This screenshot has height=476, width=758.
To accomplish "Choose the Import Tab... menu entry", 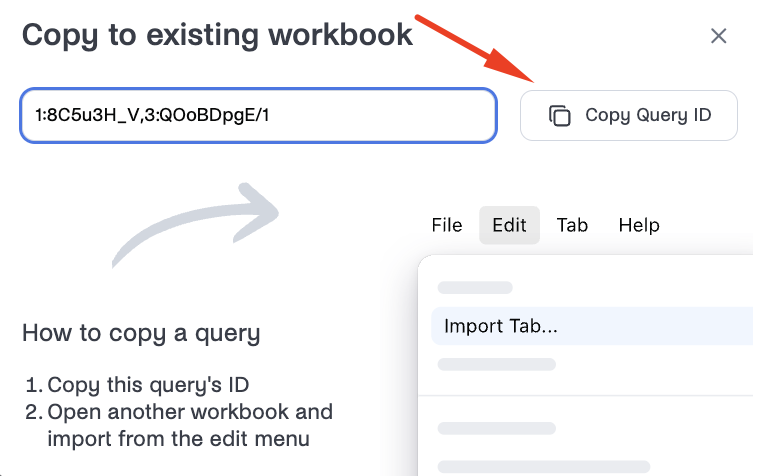I will (x=592, y=326).
